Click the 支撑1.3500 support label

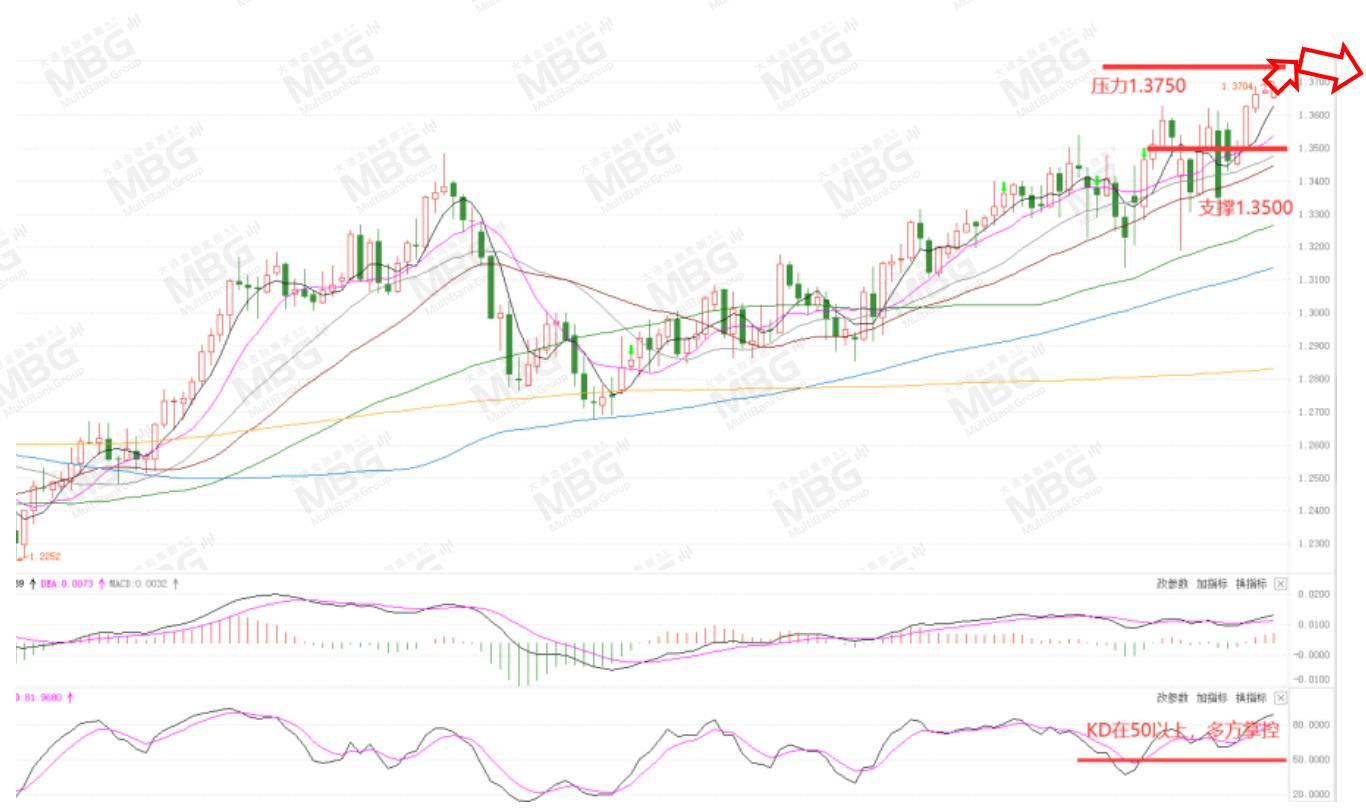point(1245,208)
